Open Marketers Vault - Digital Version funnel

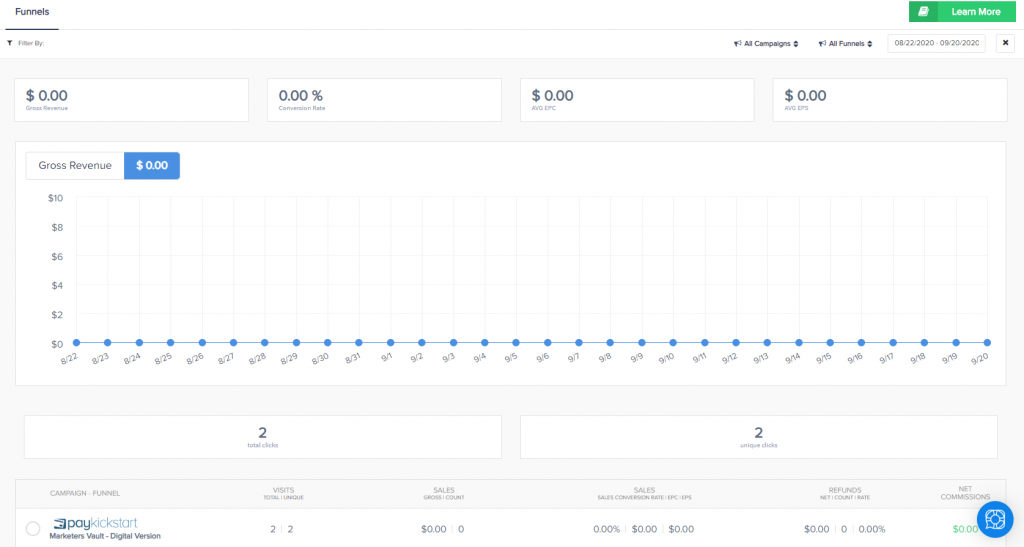click(105, 537)
